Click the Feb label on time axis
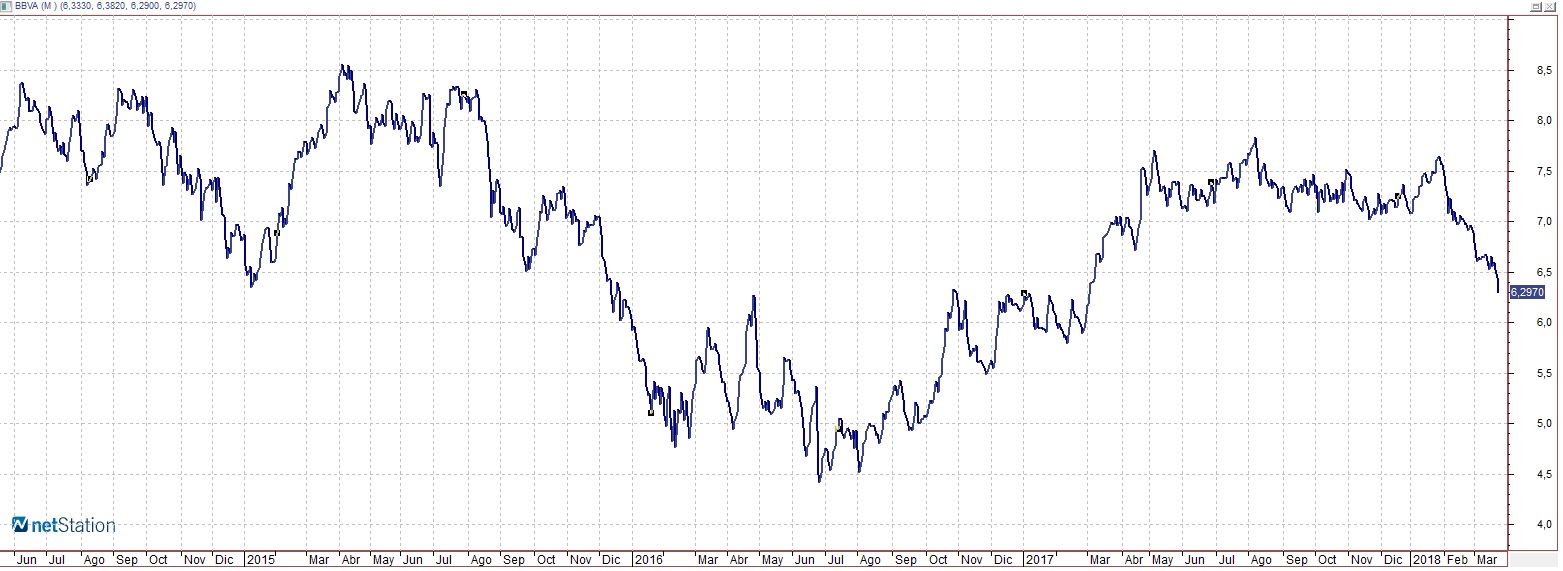 (1458, 560)
